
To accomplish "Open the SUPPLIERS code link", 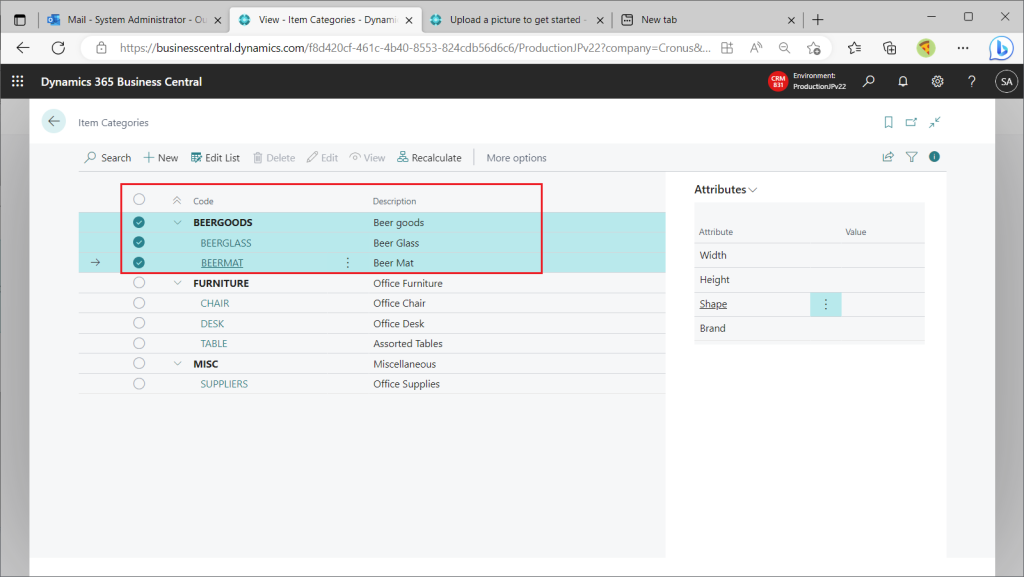I will point(224,384).
